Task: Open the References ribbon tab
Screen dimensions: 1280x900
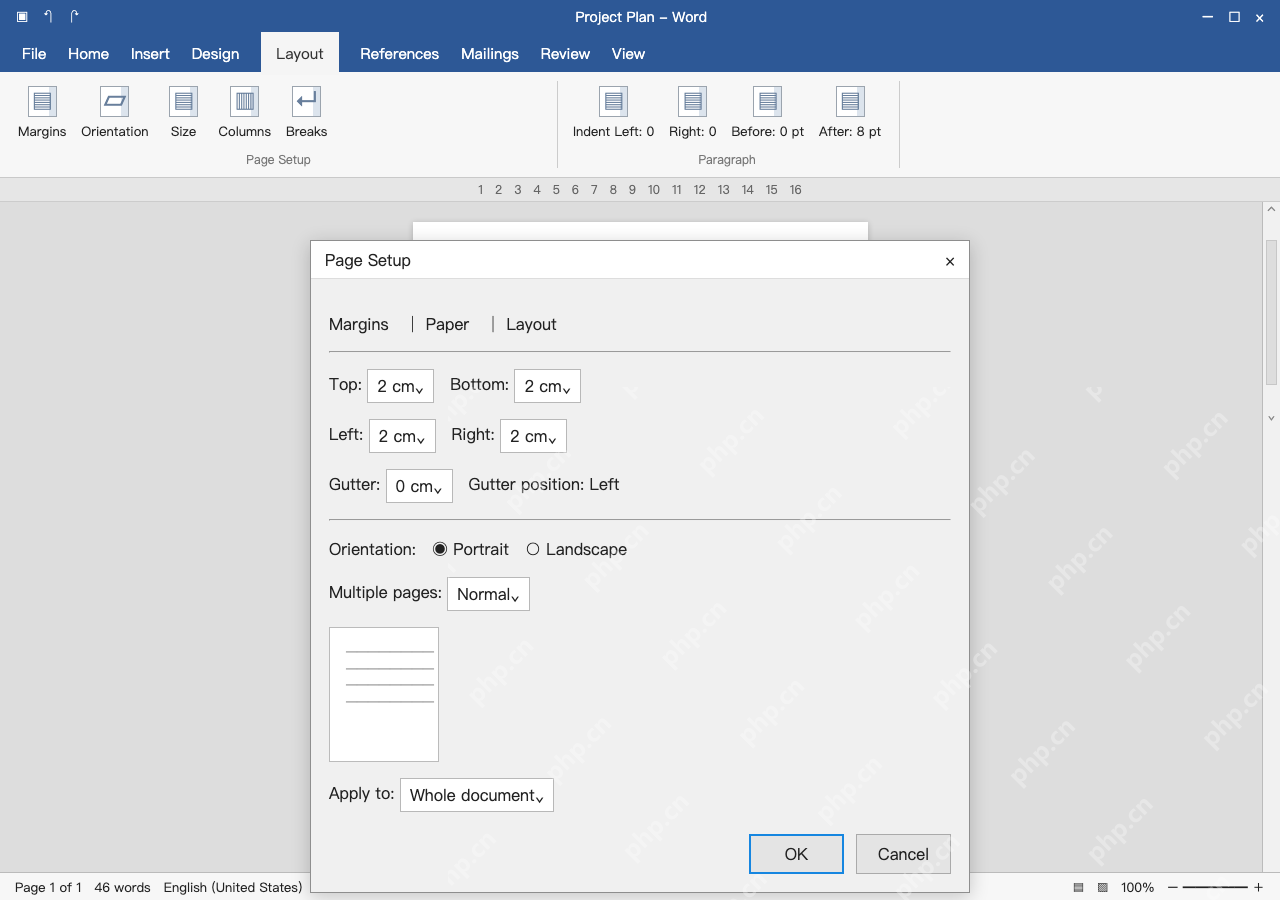Action: coord(399,54)
